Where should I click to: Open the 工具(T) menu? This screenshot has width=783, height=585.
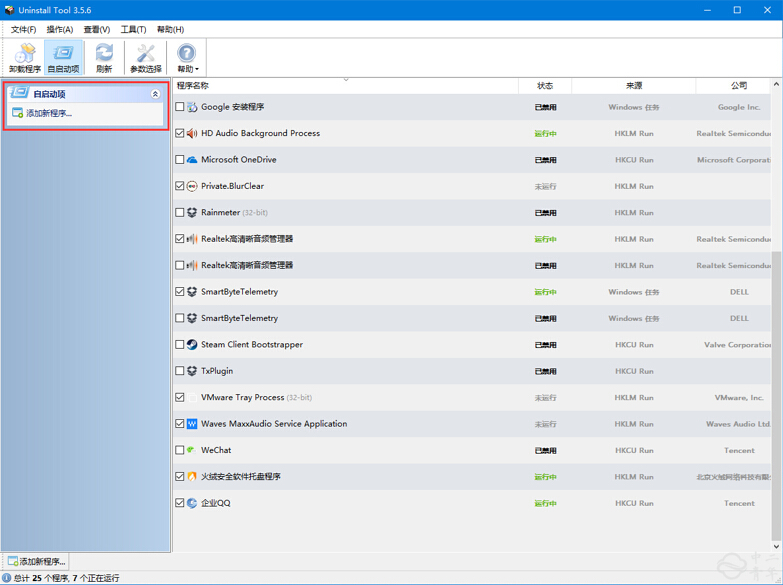pyautogui.click(x=133, y=29)
